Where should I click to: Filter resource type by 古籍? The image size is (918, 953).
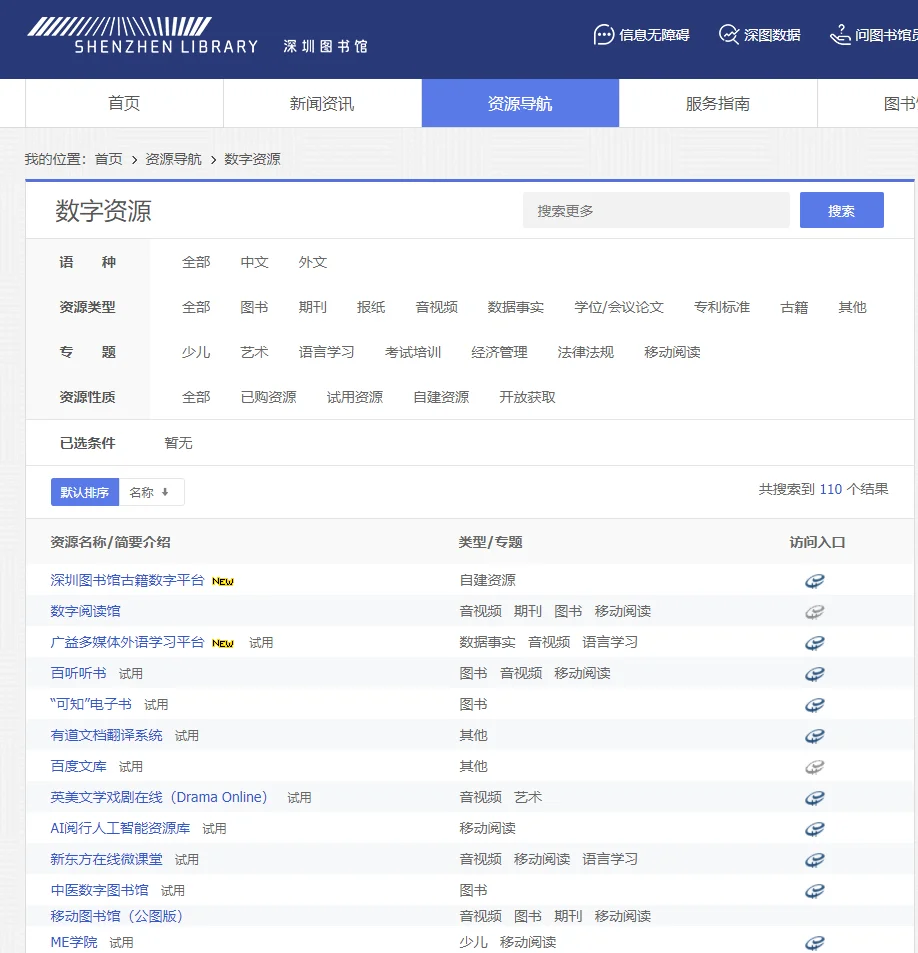[794, 307]
